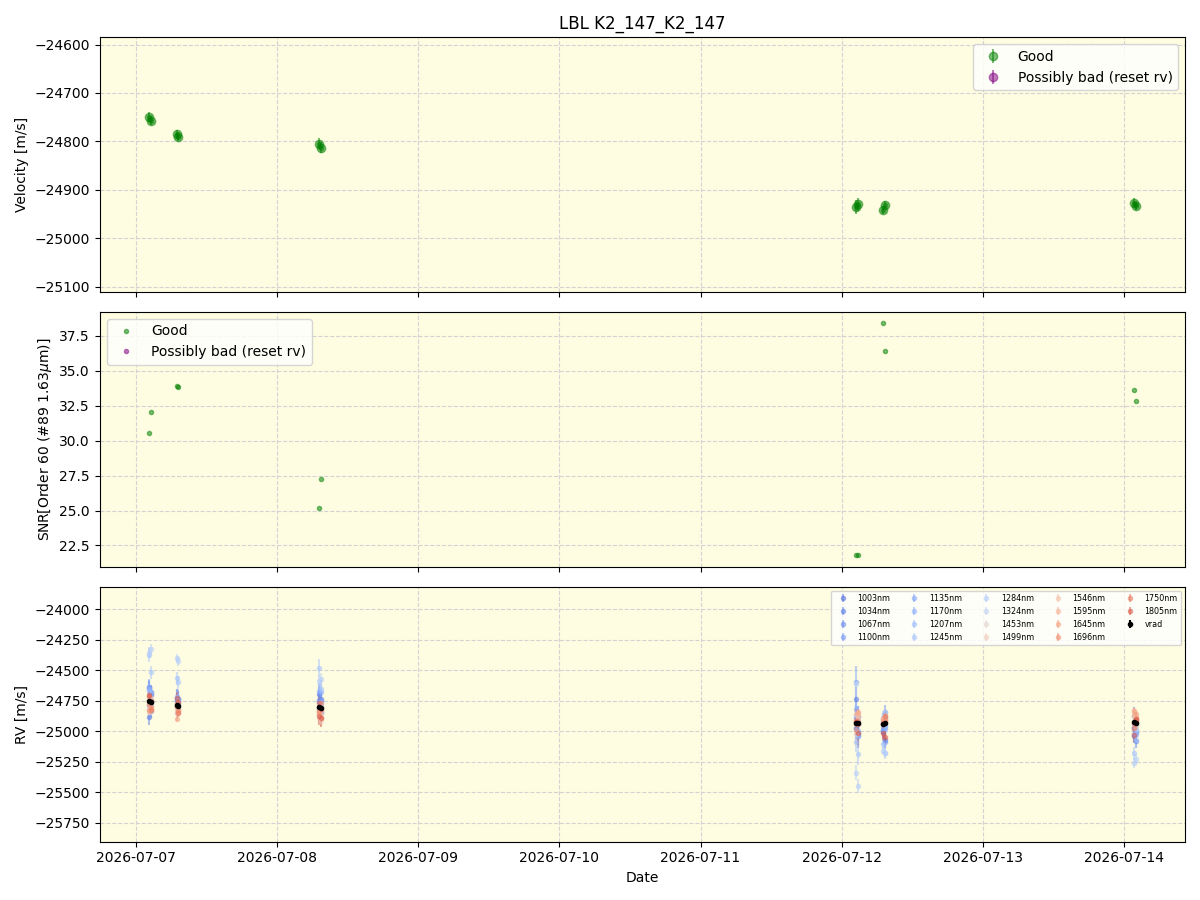Click the green Good marker in velocity legend

[993, 57]
